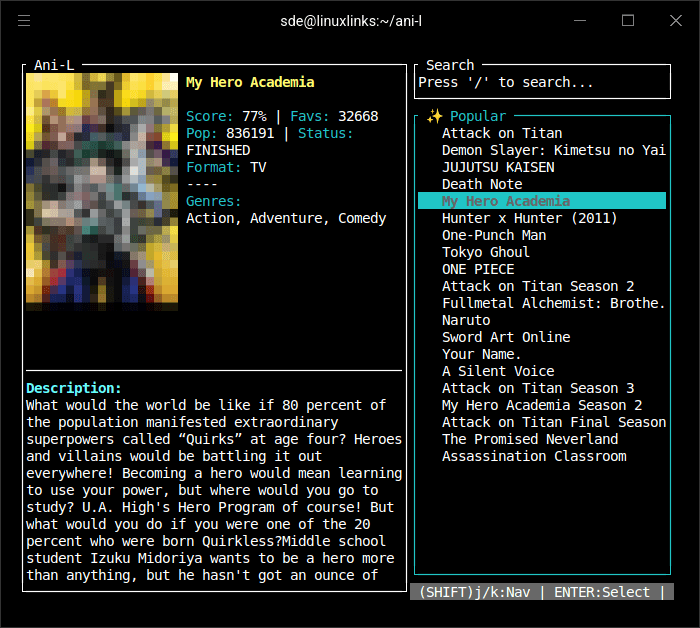Focus the search field reading Press '/' to search
This screenshot has height=628, width=700.
tap(542, 83)
